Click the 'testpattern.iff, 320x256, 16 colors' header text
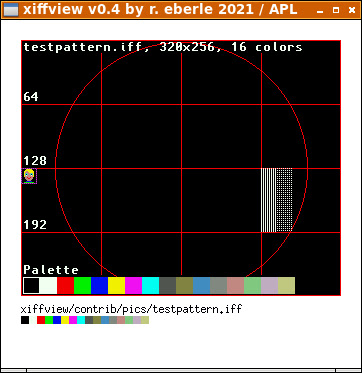 coord(163,47)
